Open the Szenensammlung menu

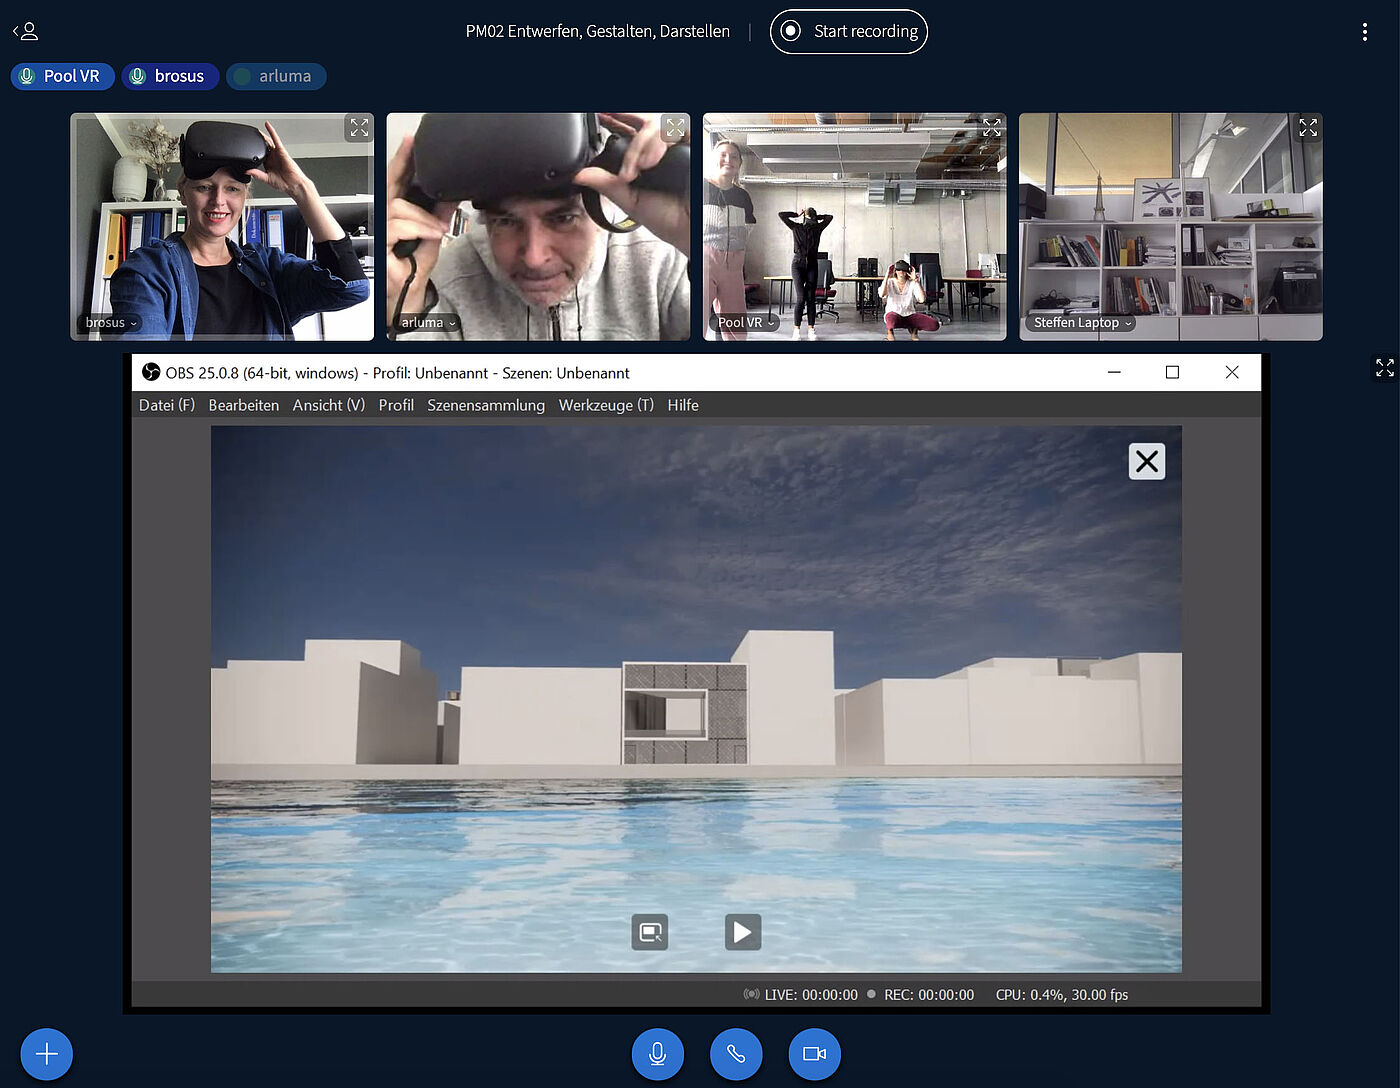pyautogui.click(x=486, y=405)
